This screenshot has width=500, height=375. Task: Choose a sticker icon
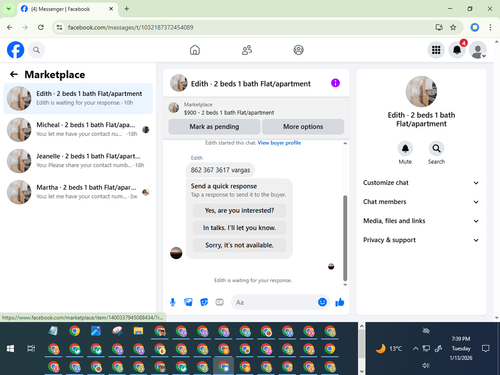pyautogui.click(x=204, y=302)
